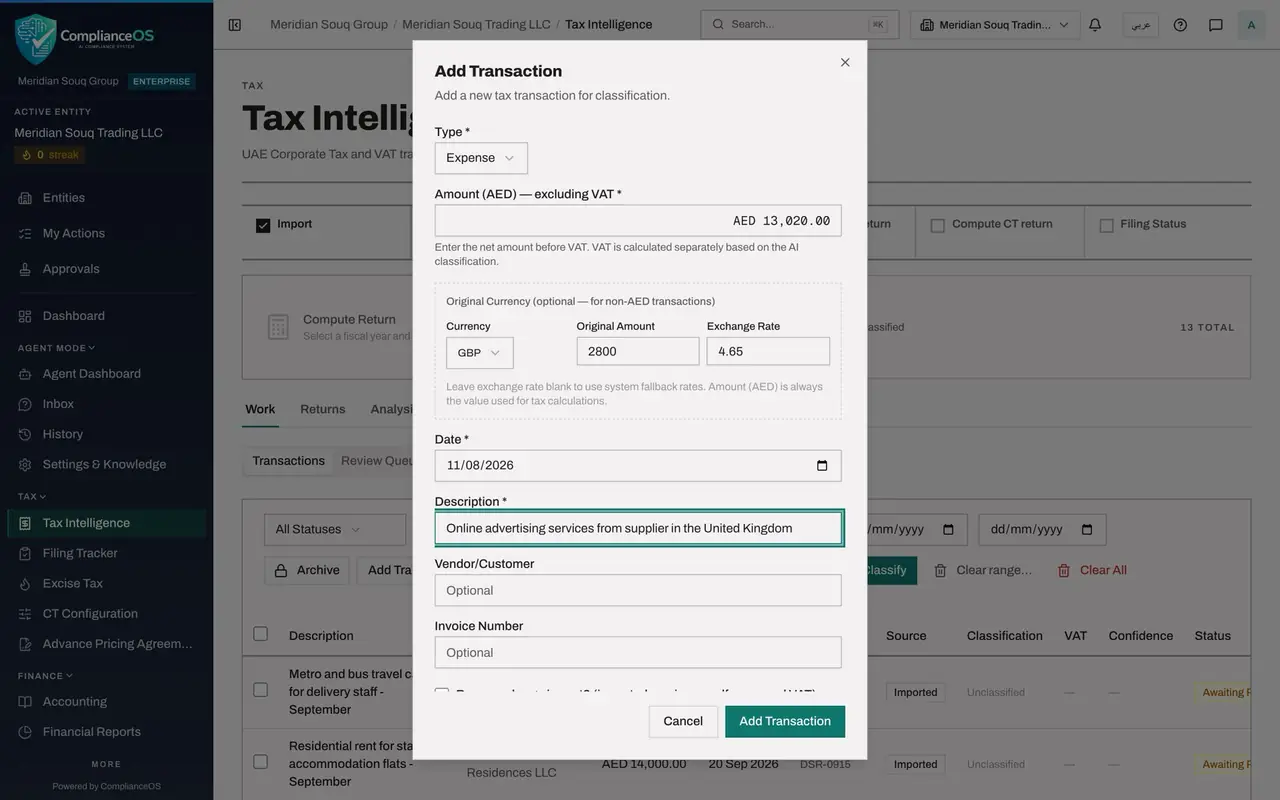1280x800 pixels.
Task: Click the Invoice Number input field
Action: pos(638,653)
